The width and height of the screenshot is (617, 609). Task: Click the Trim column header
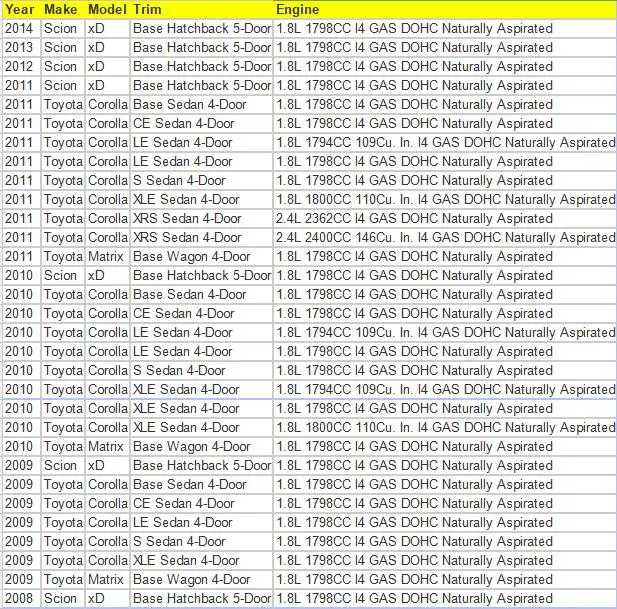pos(201,9)
